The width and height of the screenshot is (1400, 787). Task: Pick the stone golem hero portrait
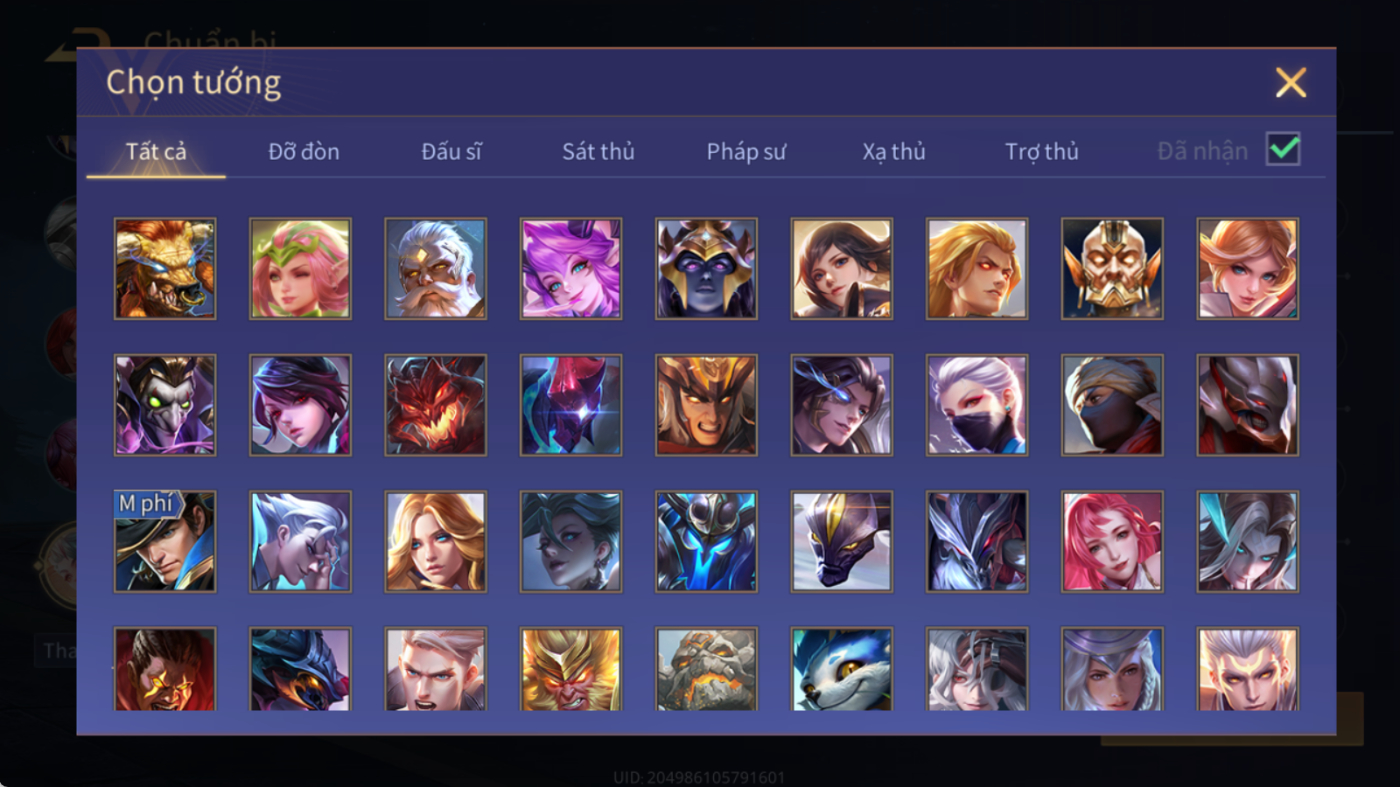(x=706, y=669)
